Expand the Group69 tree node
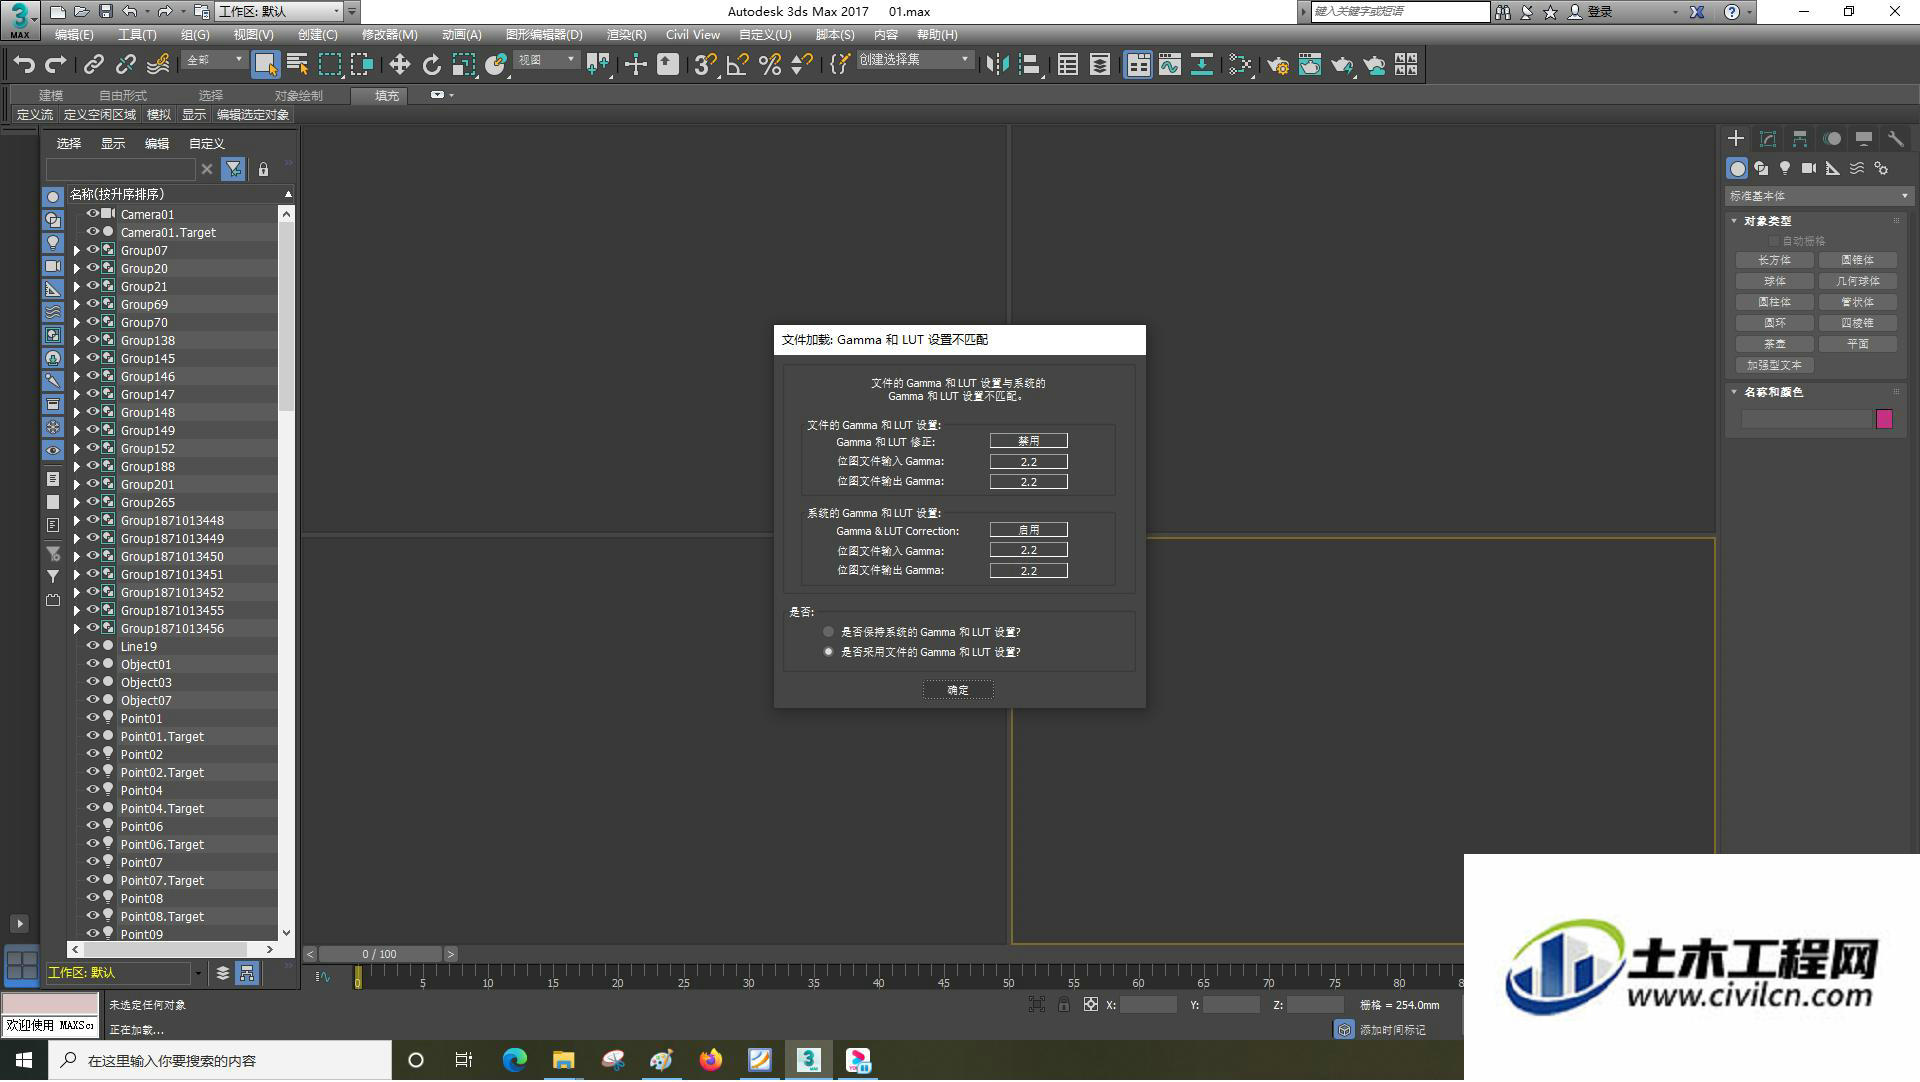This screenshot has height=1082, width=1920. [76, 304]
